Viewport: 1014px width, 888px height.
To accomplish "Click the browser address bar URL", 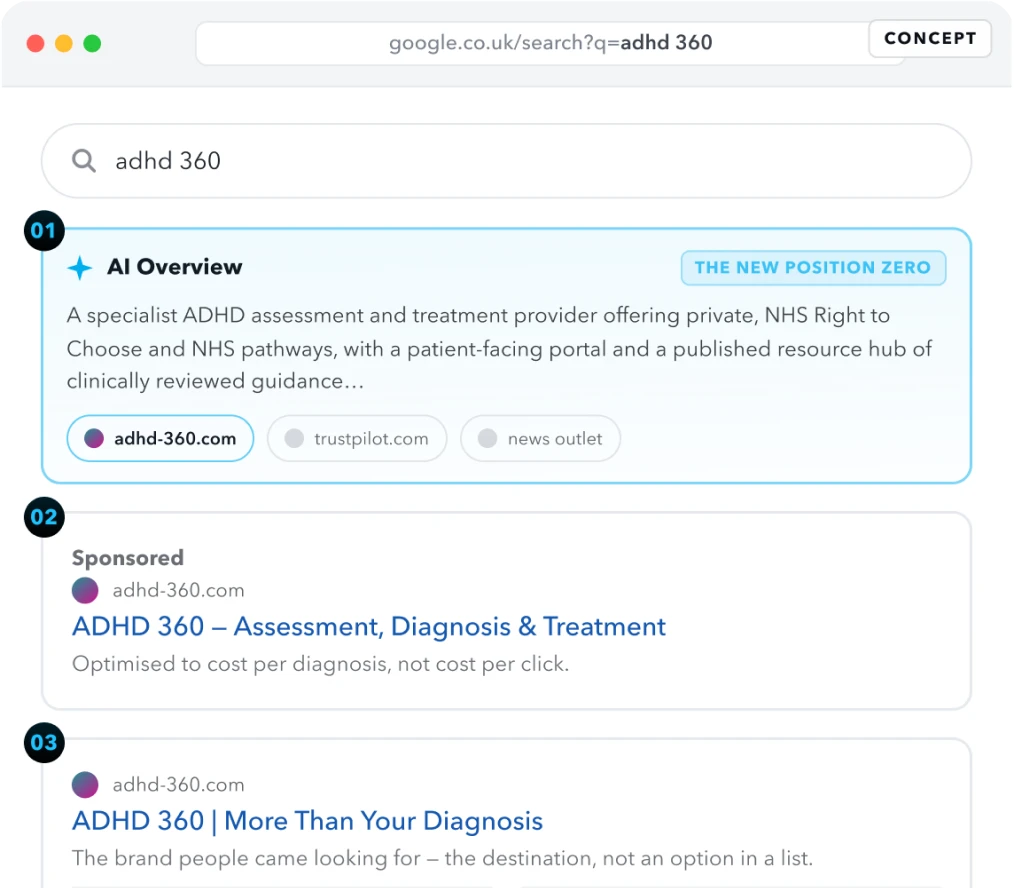I will pyautogui.click(x=550, y=43).
